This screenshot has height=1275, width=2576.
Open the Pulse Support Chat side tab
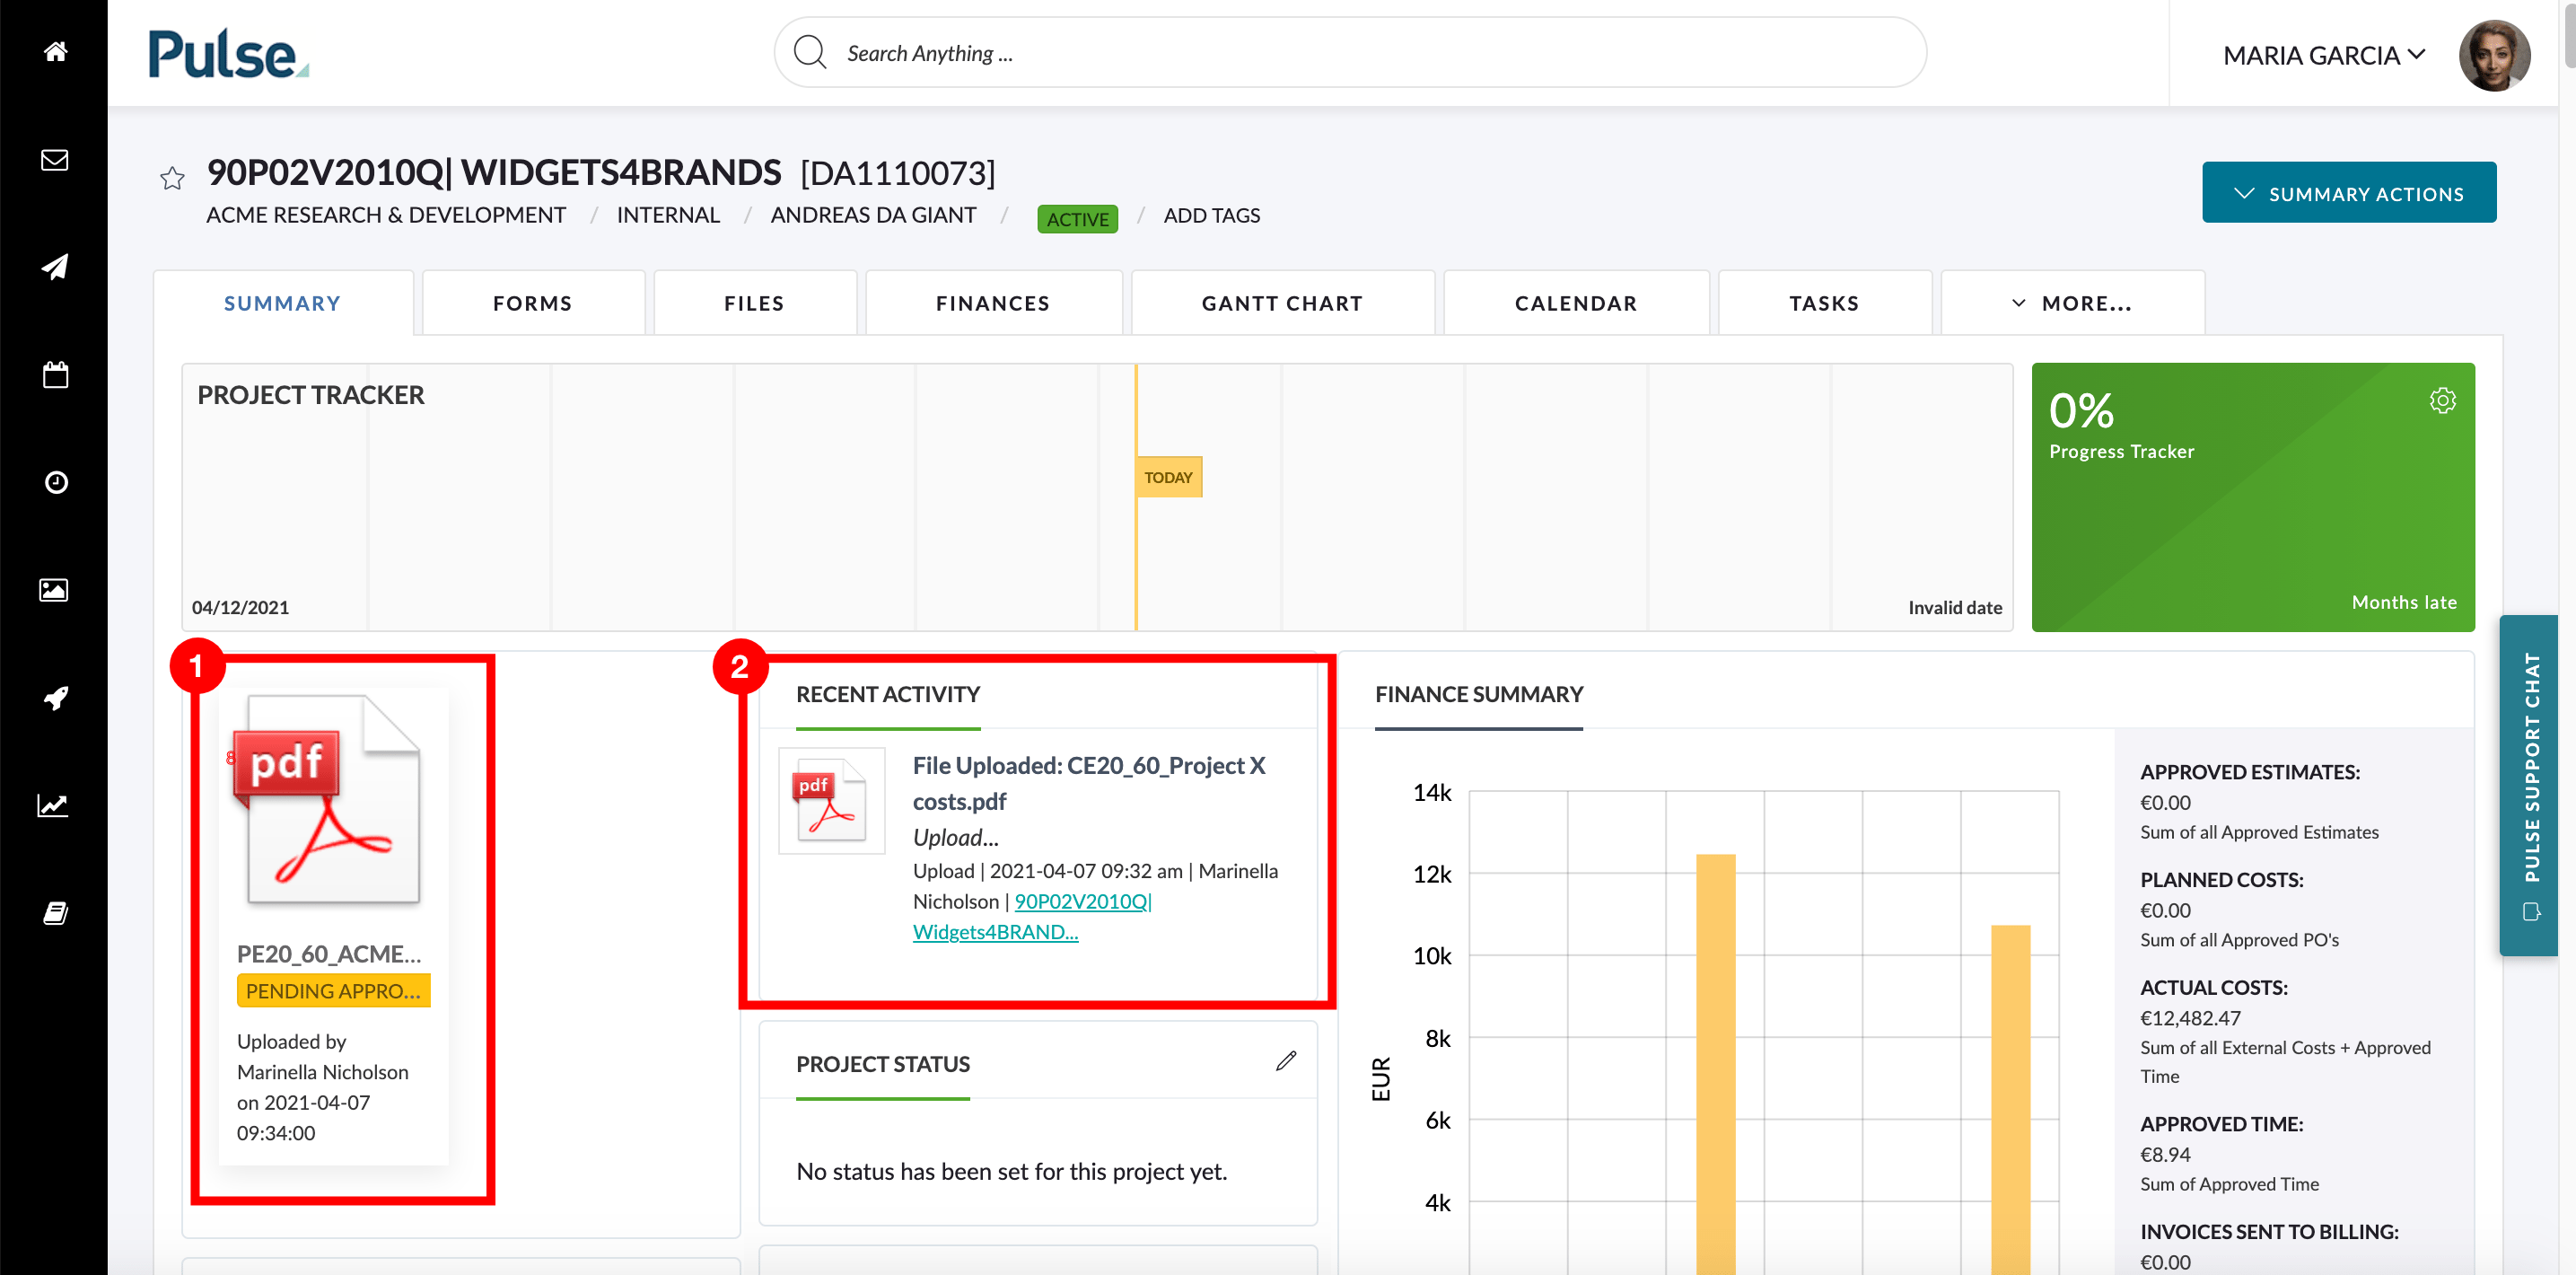pyautogui.click(x=2530, y=786)
